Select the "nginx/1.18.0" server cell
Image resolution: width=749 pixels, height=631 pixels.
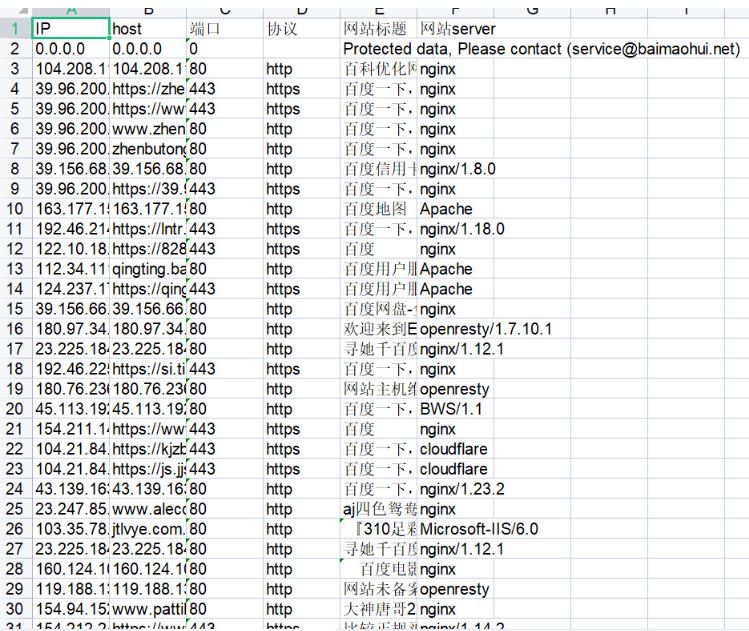[456, 229]
